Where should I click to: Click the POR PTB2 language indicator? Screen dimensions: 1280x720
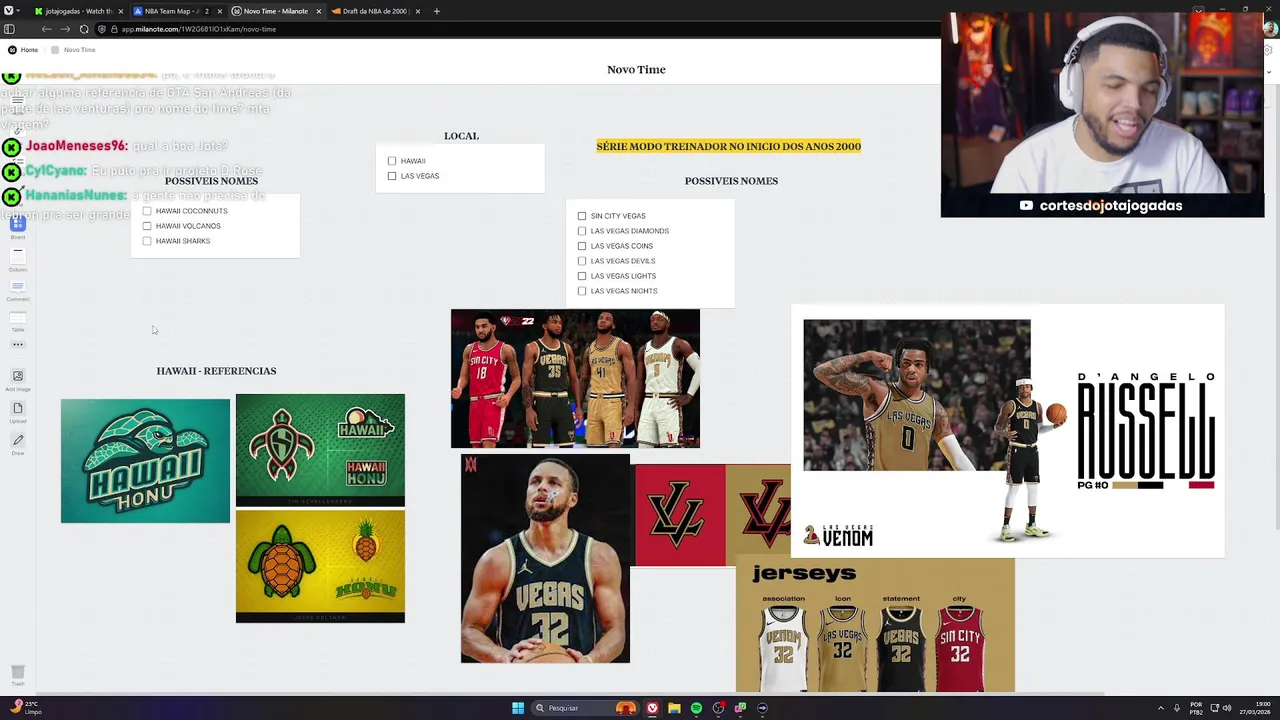tap(1196, 708)
